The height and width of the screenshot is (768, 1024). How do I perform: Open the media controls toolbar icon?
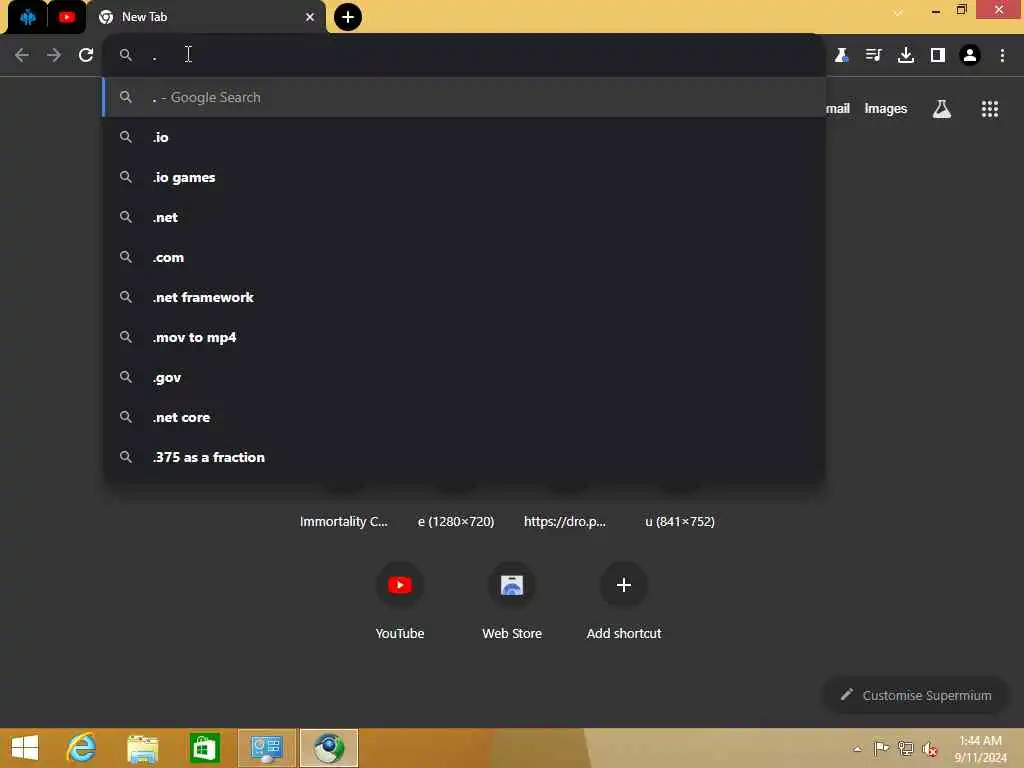(x=873, y=55)
